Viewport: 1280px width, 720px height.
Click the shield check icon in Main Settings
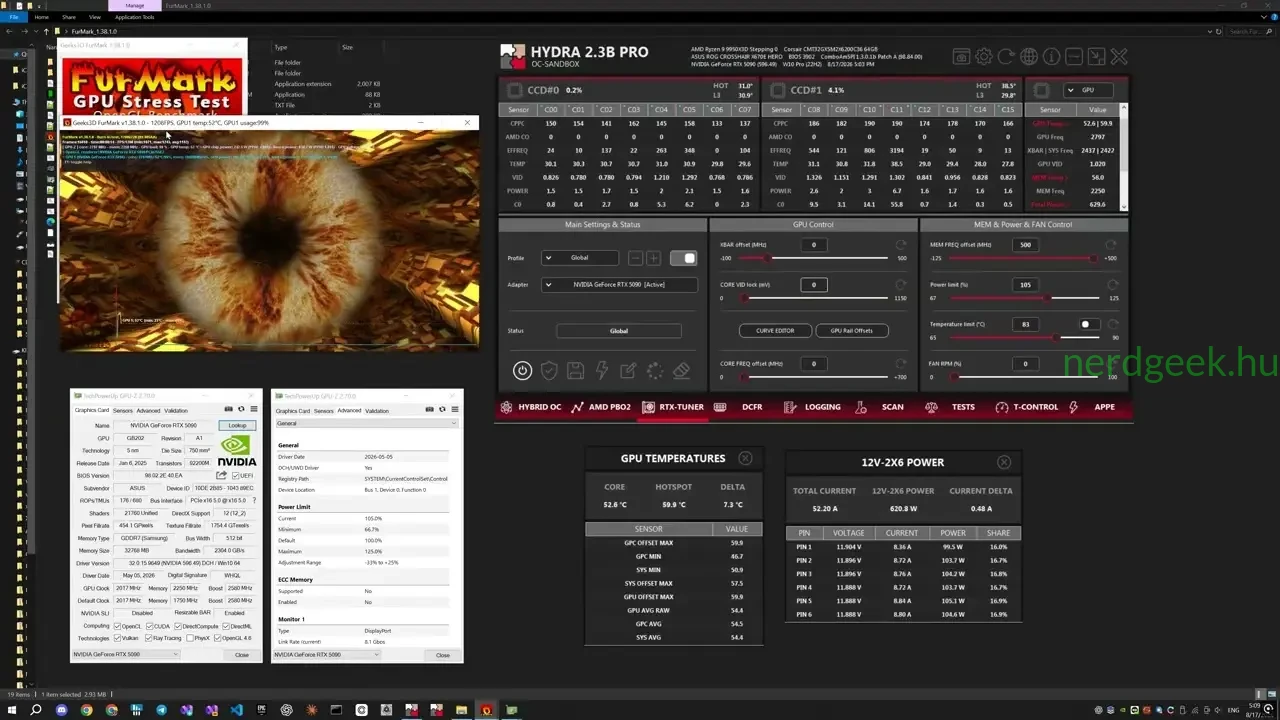(549, 370)
